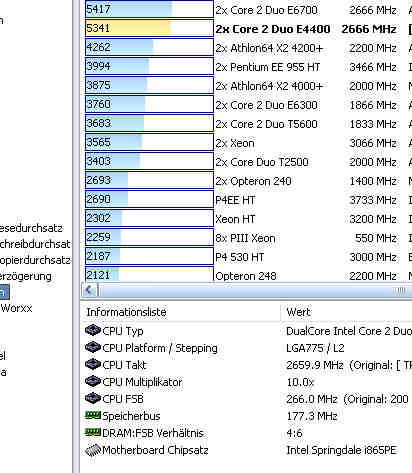Click the CPU Multiplikator chip icon
This screenshot has width=412, height=473.
click(93, 381)
